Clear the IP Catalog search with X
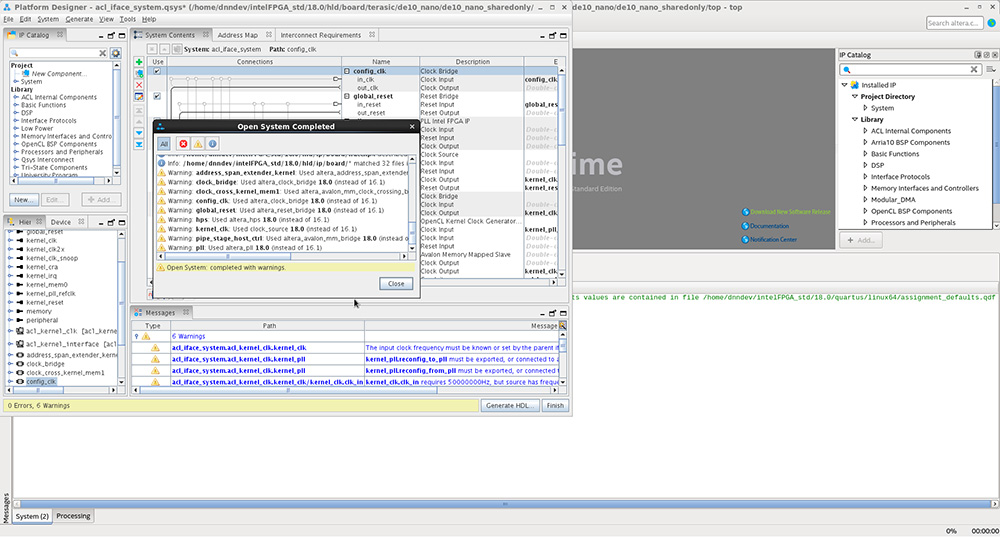This screenshot has width=1000, height=537. pos(102,53)
